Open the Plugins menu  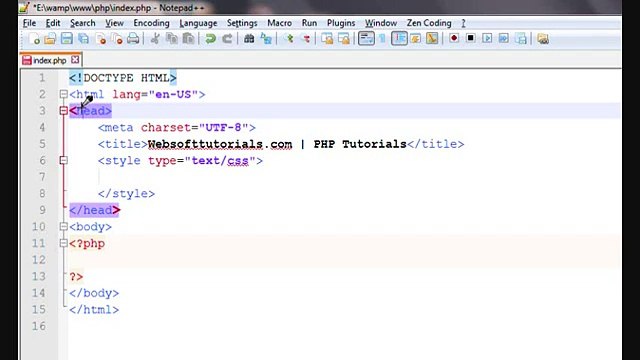click(341, 23)
